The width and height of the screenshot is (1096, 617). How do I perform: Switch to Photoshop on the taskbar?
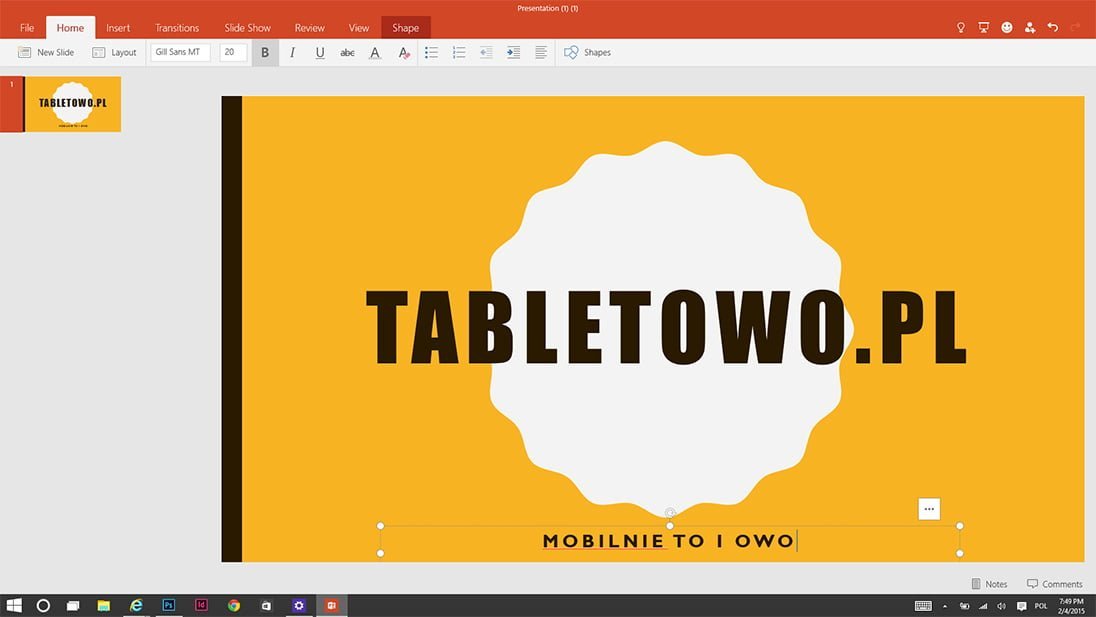coord(168,606)
